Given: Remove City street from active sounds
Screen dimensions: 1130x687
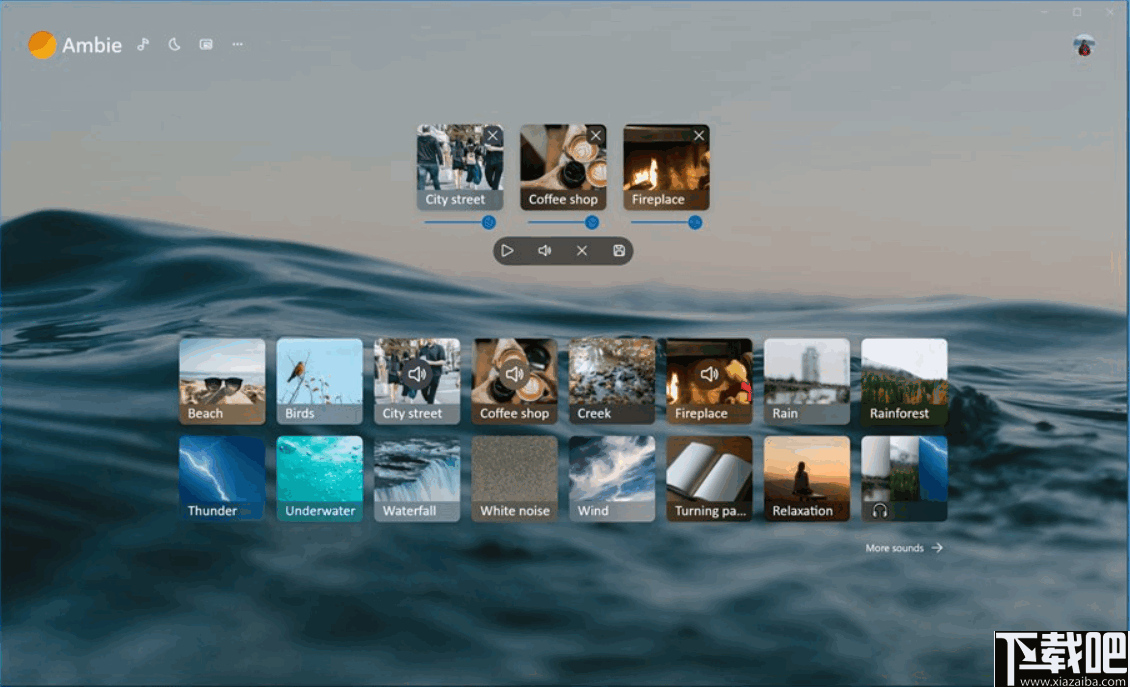Looking at the screenshot, I should click(x=492, y=136).
